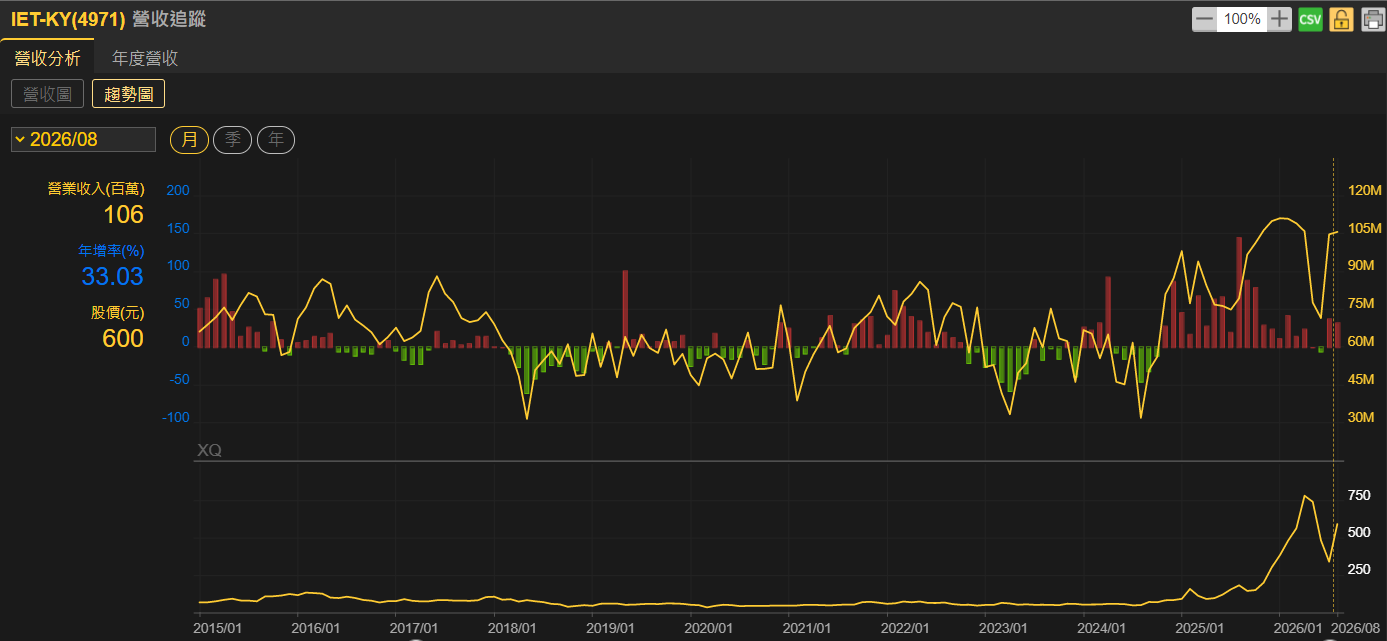This screenshot has width=1387, height=641.
Task: Click the 100% zoom level field
Action: (x=1242, y=19)
